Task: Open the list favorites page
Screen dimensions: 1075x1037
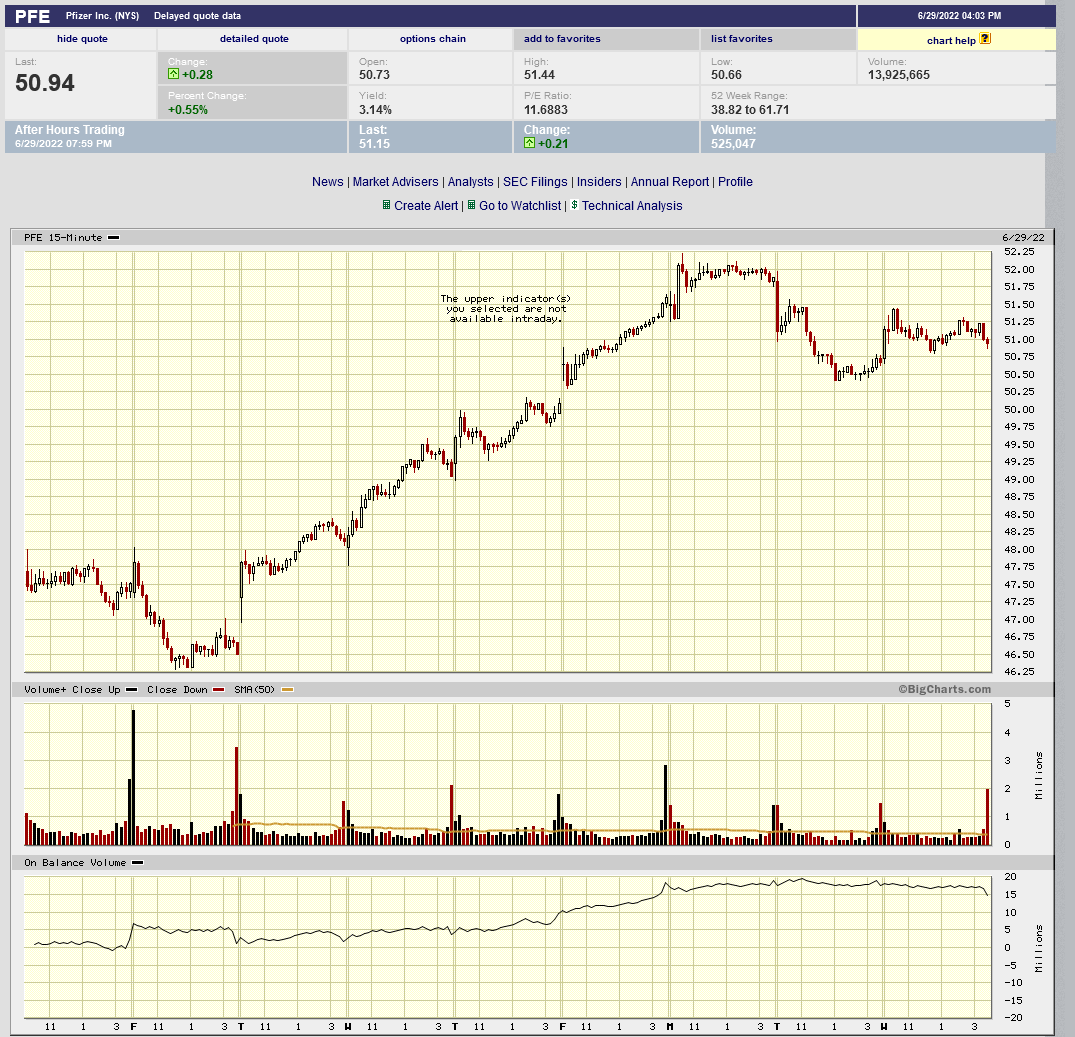Action: [x=742, y=39]
